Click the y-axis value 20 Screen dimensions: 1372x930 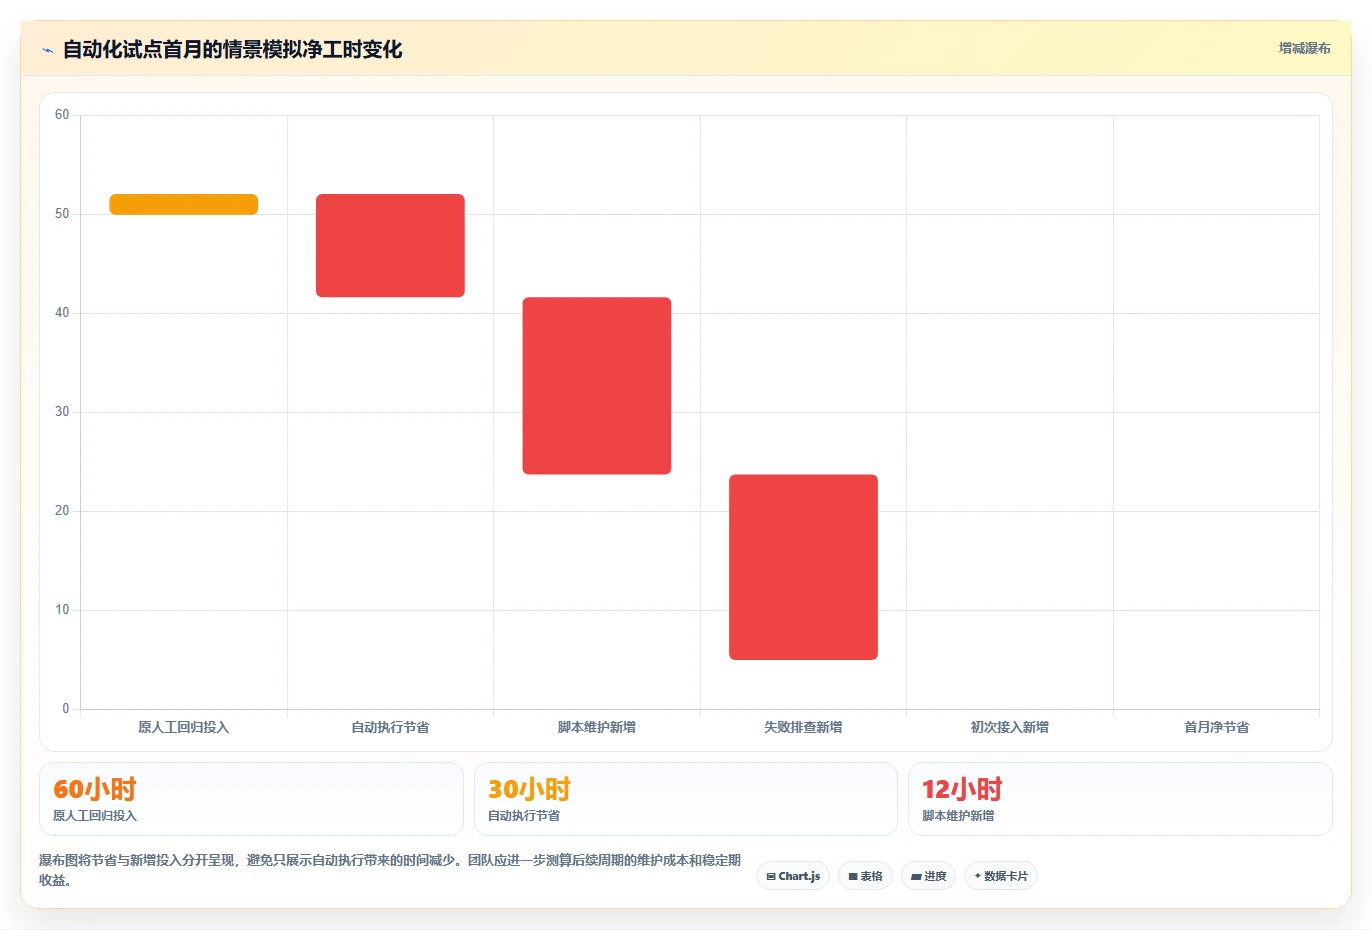[62, 511]
